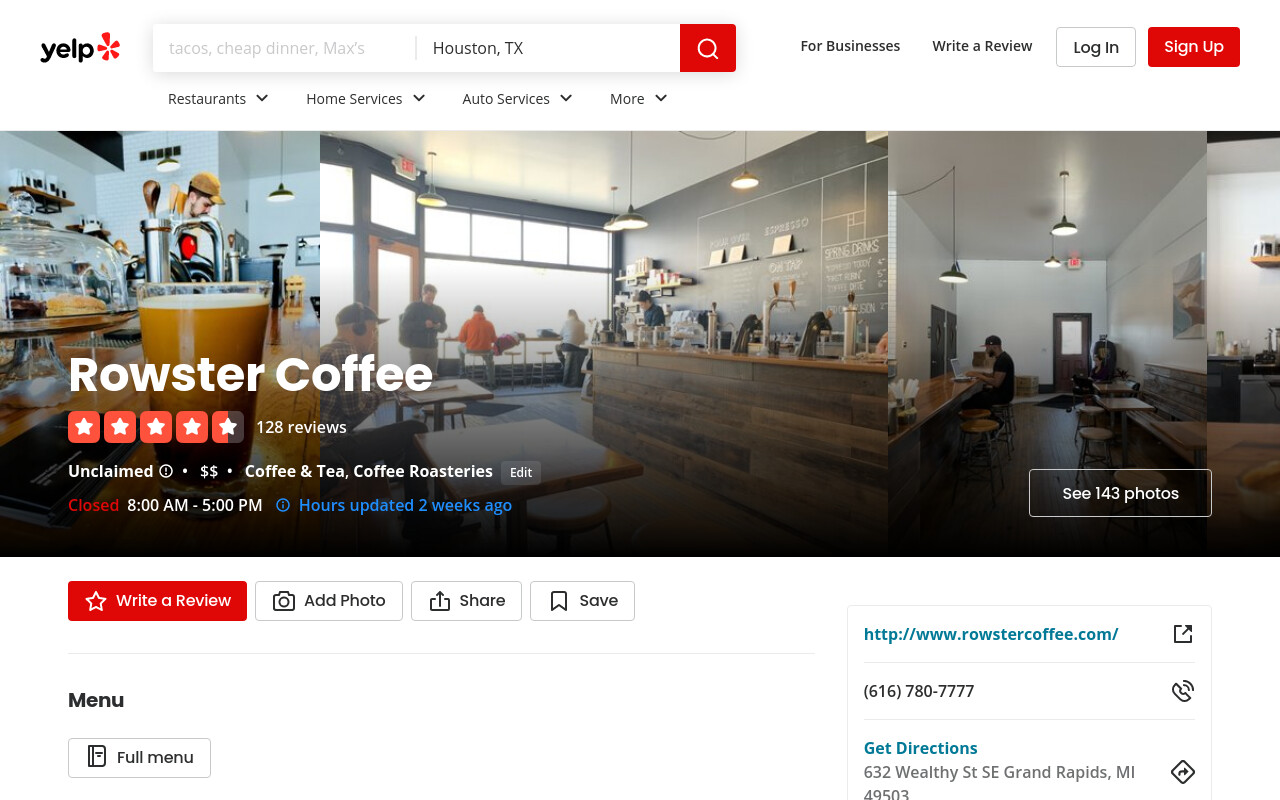The height and width of the screenshot is (800, 1280).
Task: Click Hours updated 2 weeks ago link
Action: (405, 505)
